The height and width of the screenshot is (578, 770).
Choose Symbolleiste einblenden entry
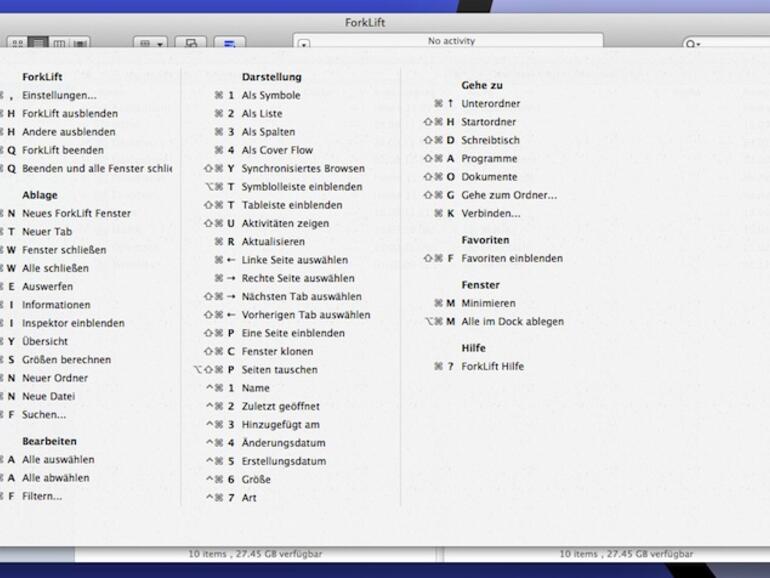coord(302,187)
